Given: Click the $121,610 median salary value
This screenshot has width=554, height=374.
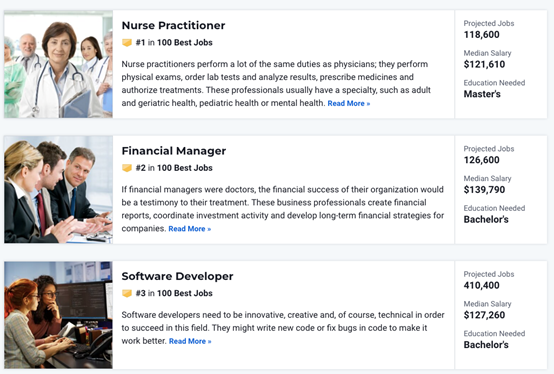Looking at the screenshot, I should [484, 64].
